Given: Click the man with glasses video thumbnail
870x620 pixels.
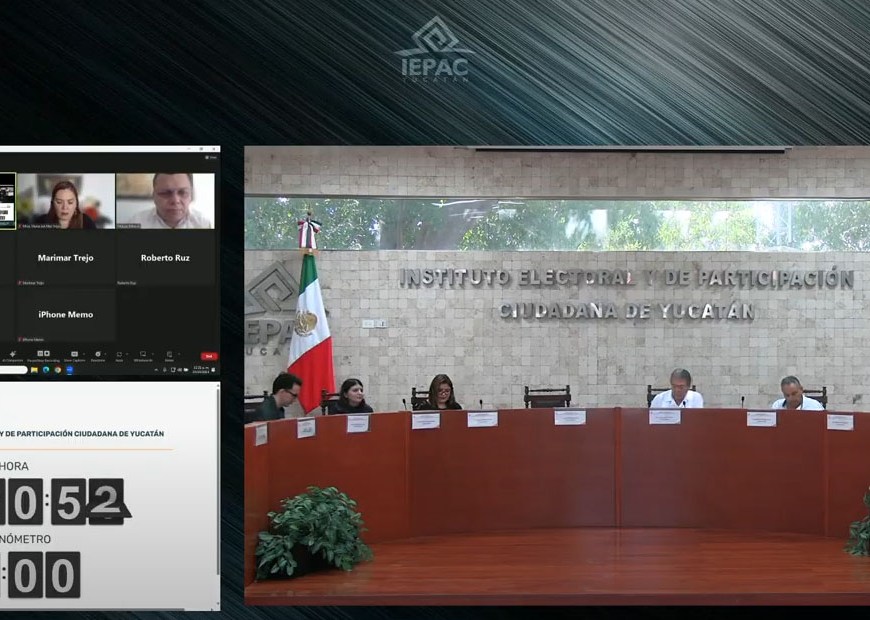Looking at the screenshot, I should coord(165,201).
